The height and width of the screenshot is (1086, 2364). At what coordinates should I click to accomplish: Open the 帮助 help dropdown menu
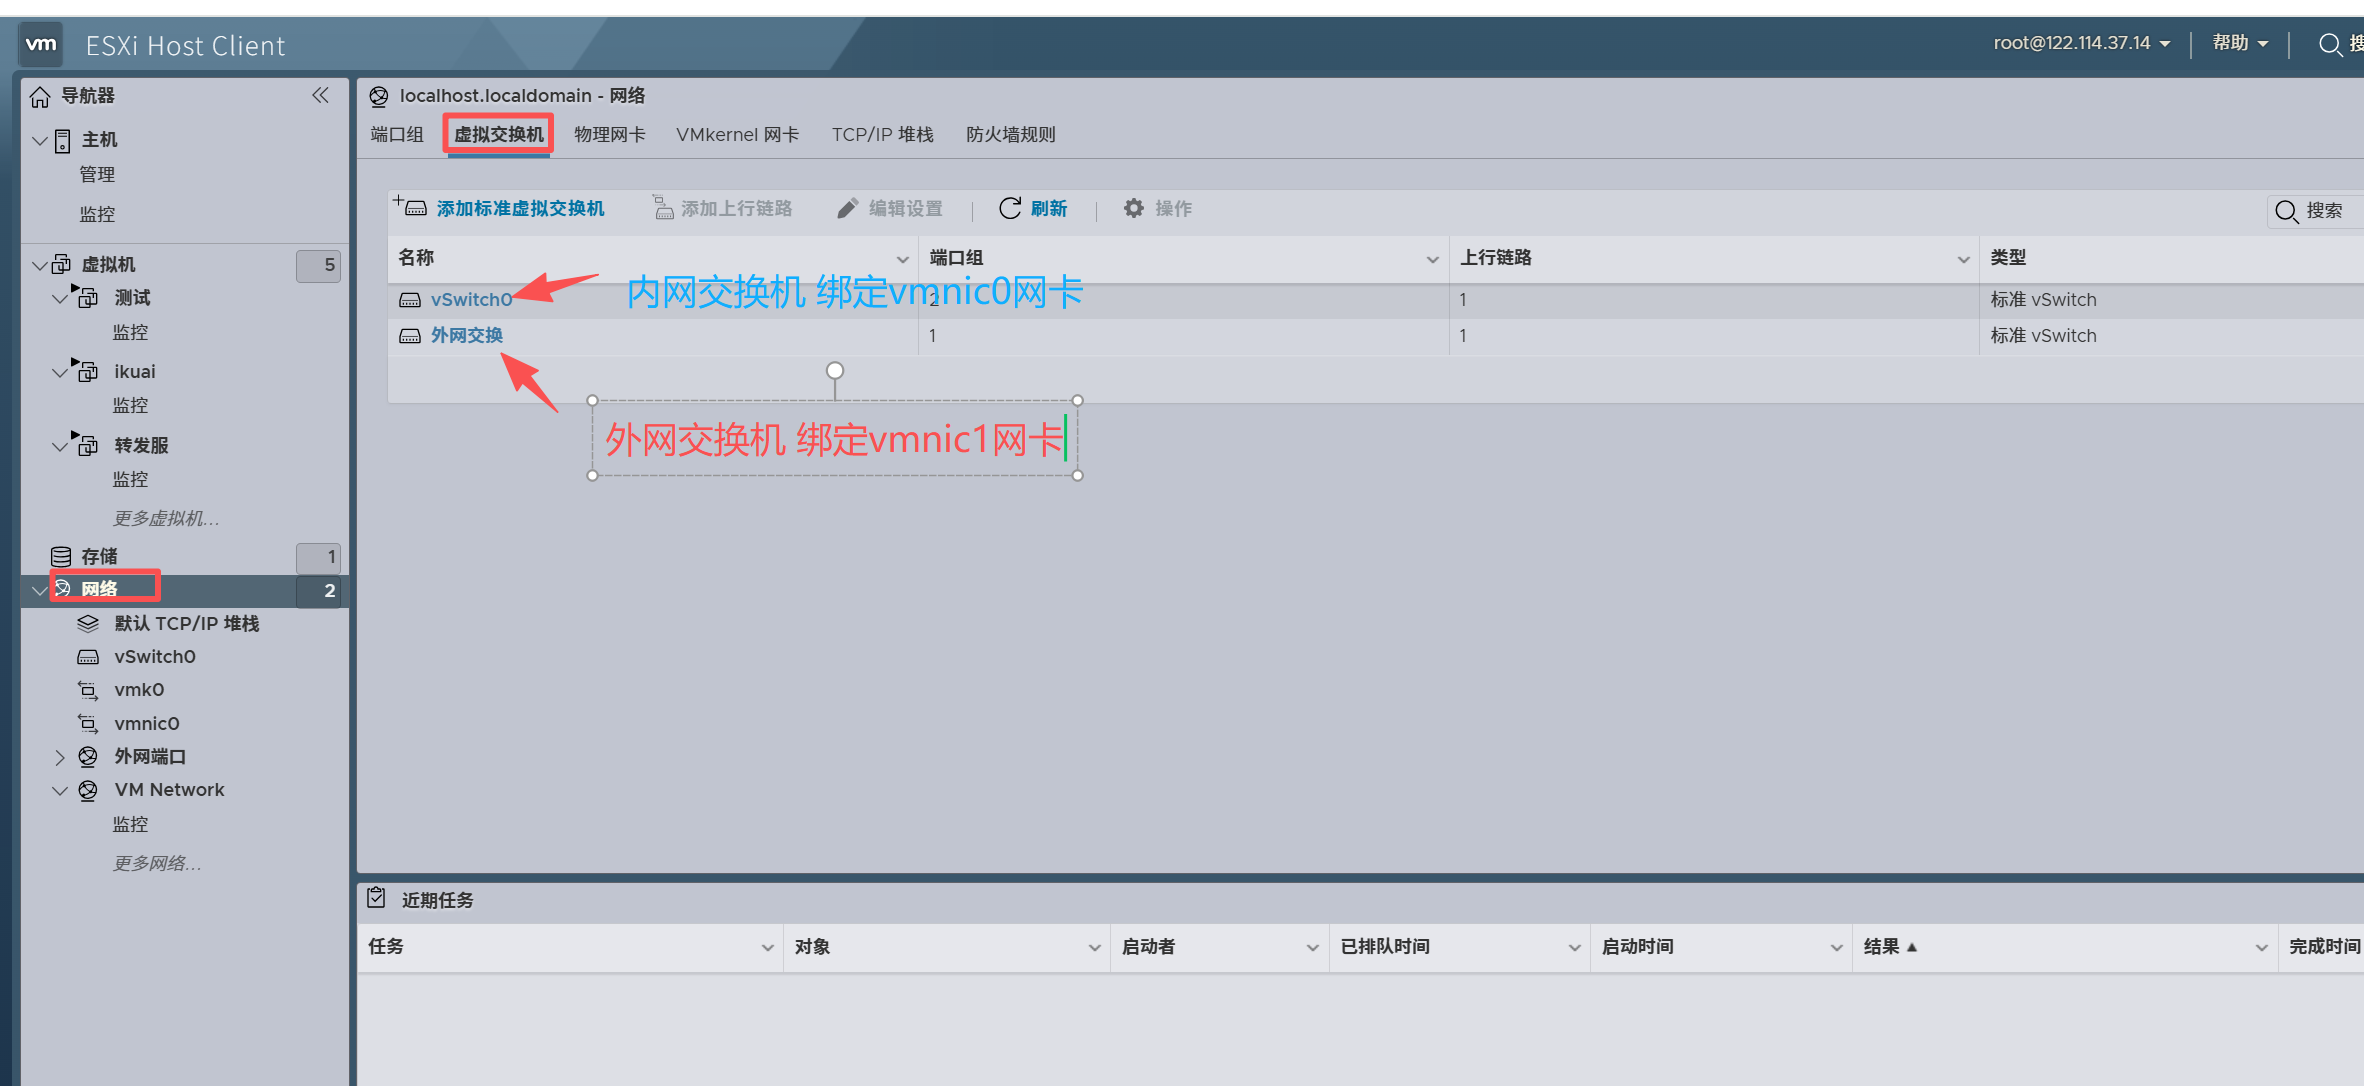(2240, 43)
